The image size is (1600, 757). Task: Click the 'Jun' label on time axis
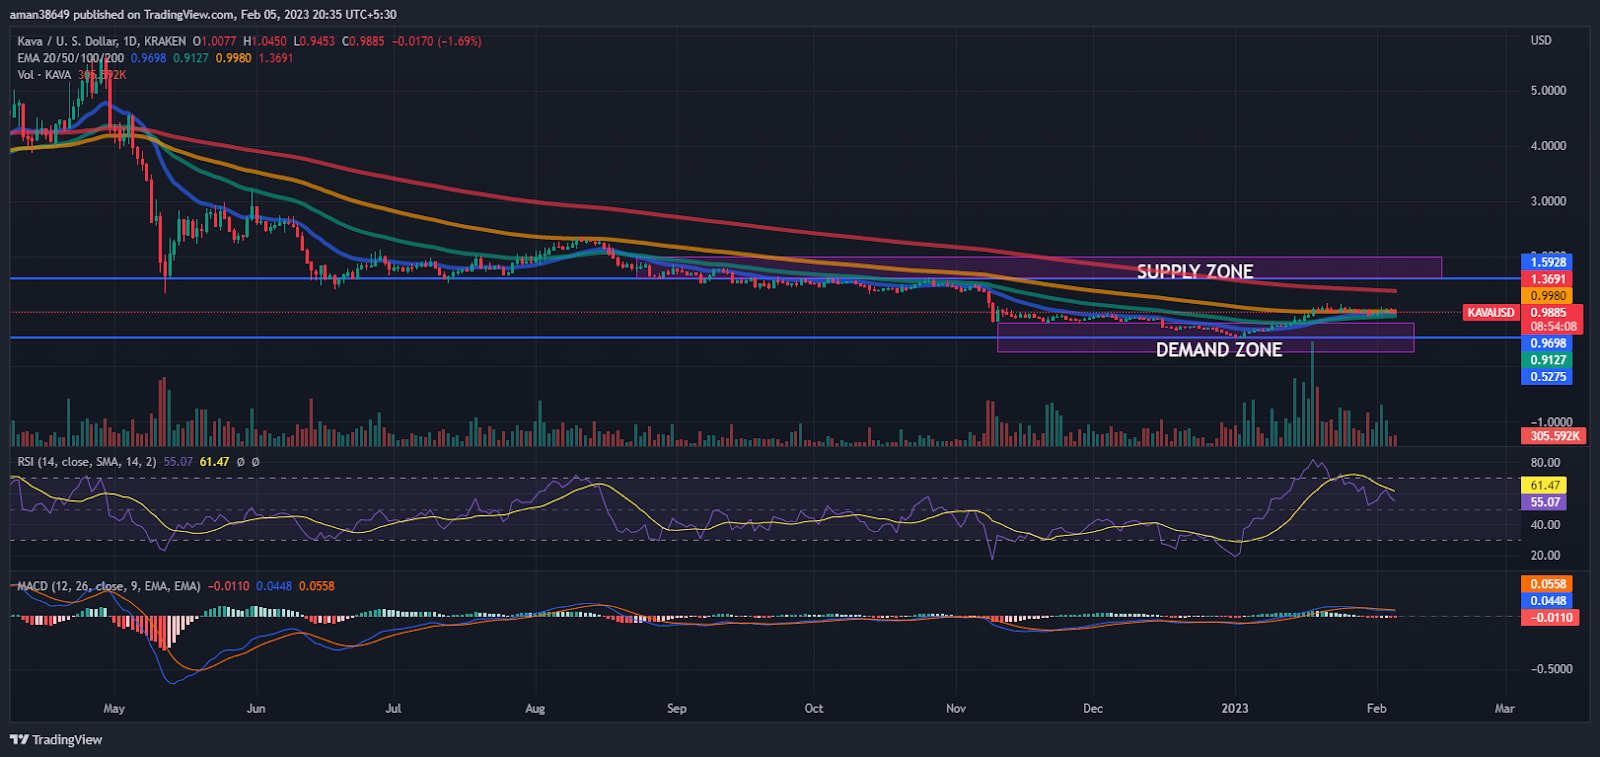(256, 709)
